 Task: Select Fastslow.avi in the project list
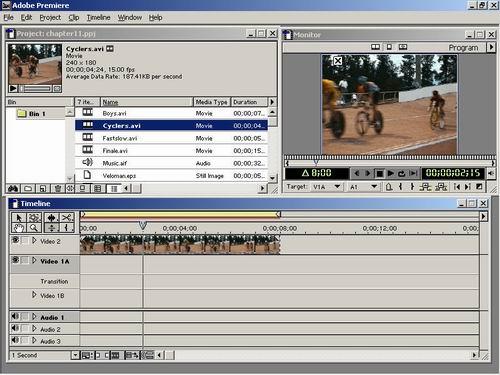(x=171, y=138)
